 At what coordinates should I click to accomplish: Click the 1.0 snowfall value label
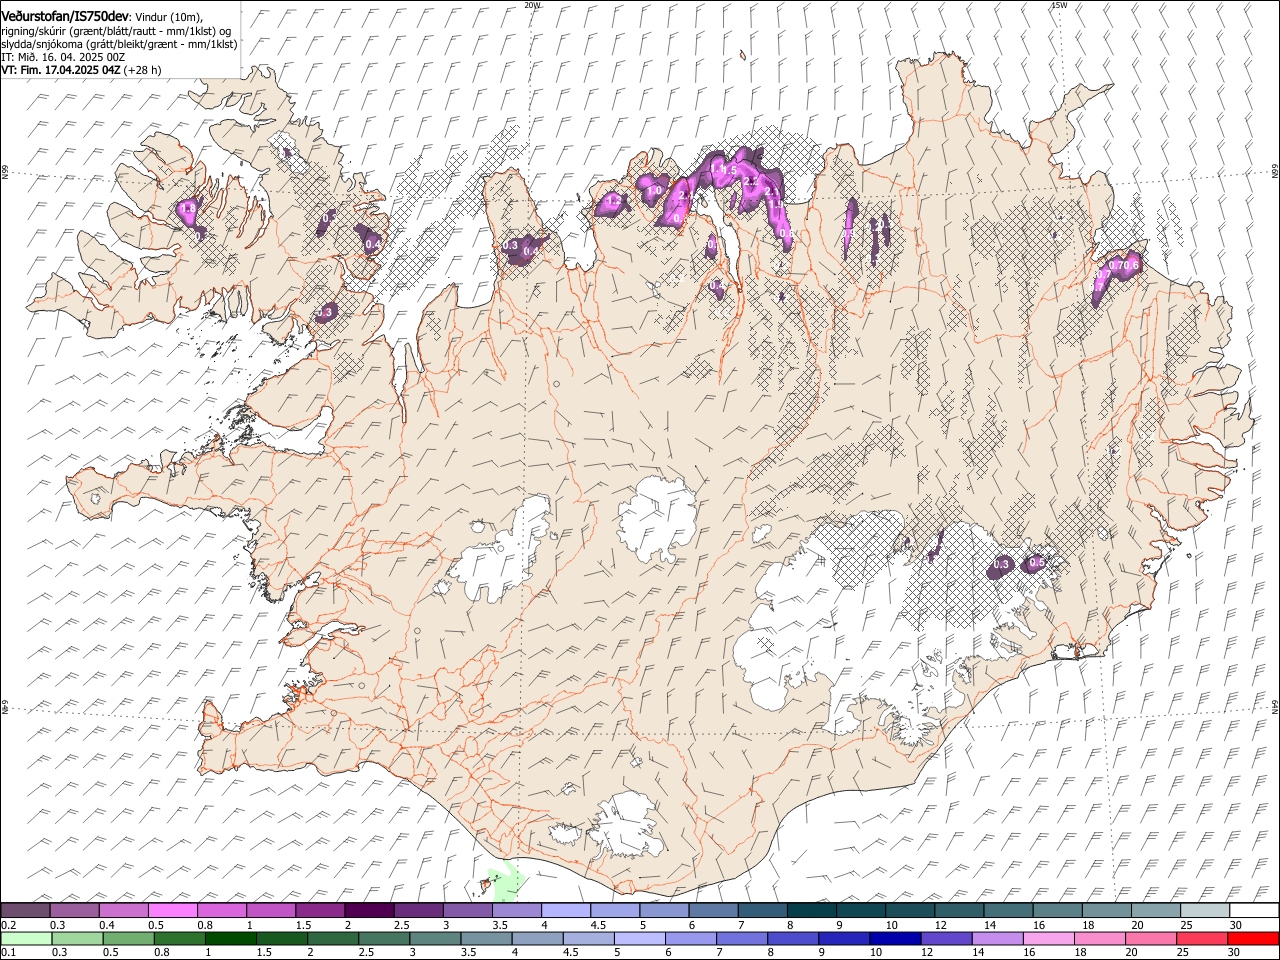[656, 189]
